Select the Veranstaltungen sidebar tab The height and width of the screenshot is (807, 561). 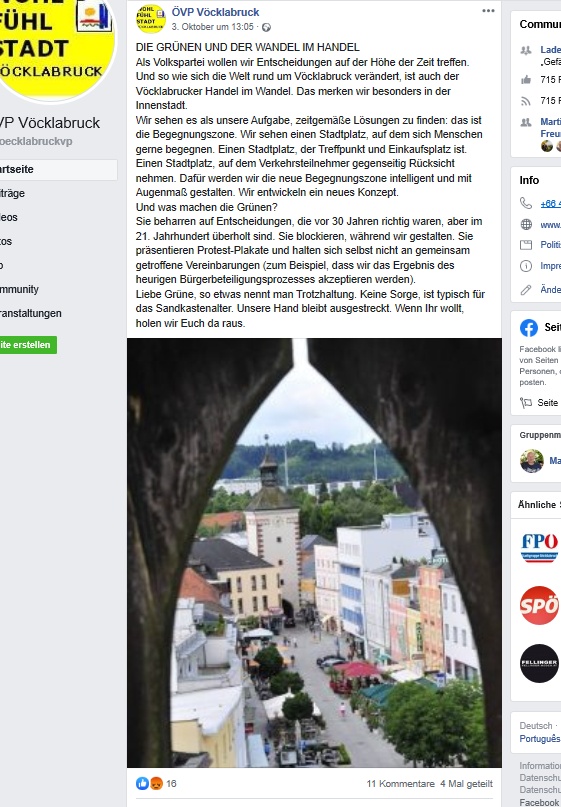57,313
